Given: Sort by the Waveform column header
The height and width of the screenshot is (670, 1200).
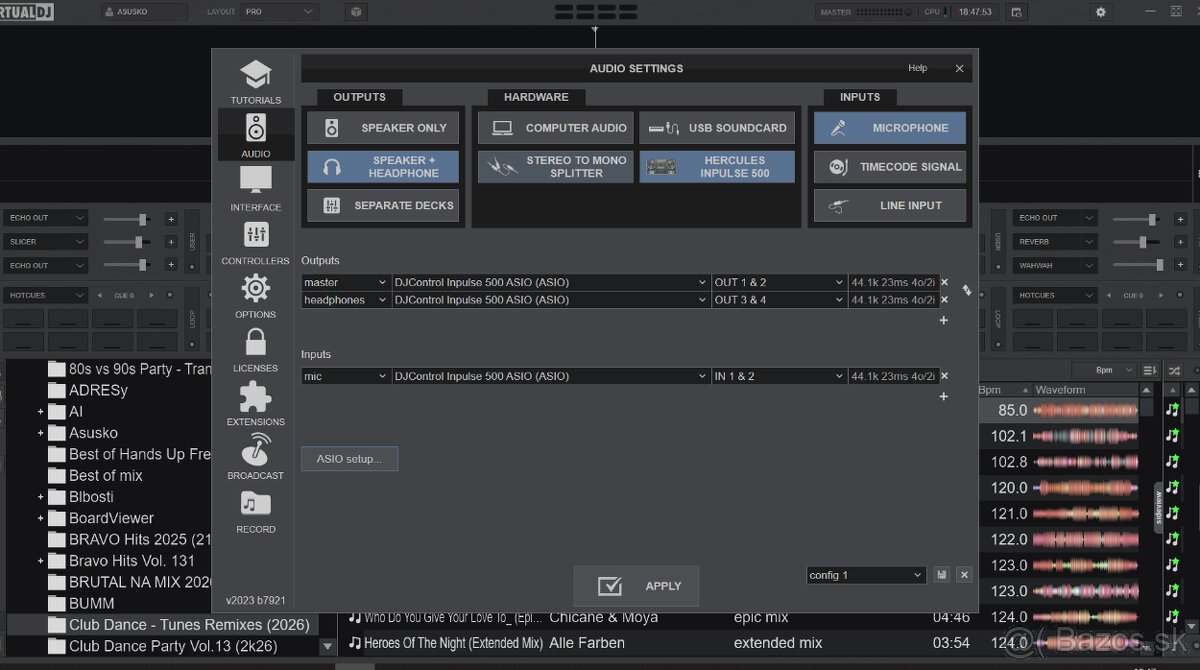Looking at the screenshot, I should [x=1060, y=390].
